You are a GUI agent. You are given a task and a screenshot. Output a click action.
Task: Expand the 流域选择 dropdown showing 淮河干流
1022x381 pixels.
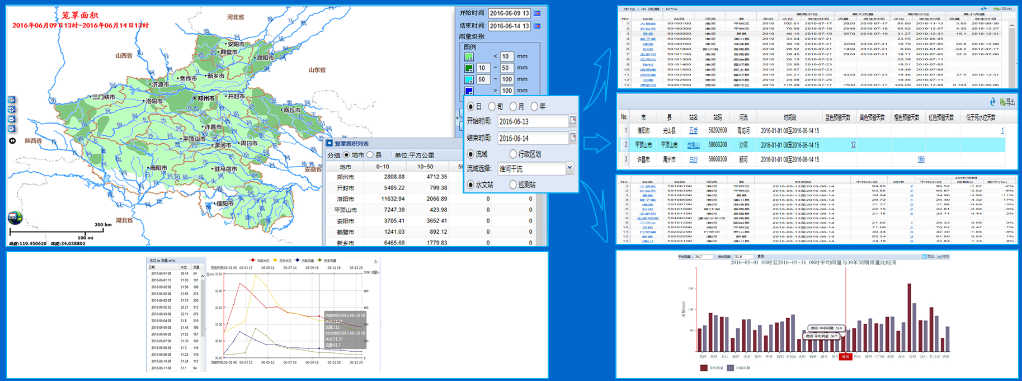(570, 168)
